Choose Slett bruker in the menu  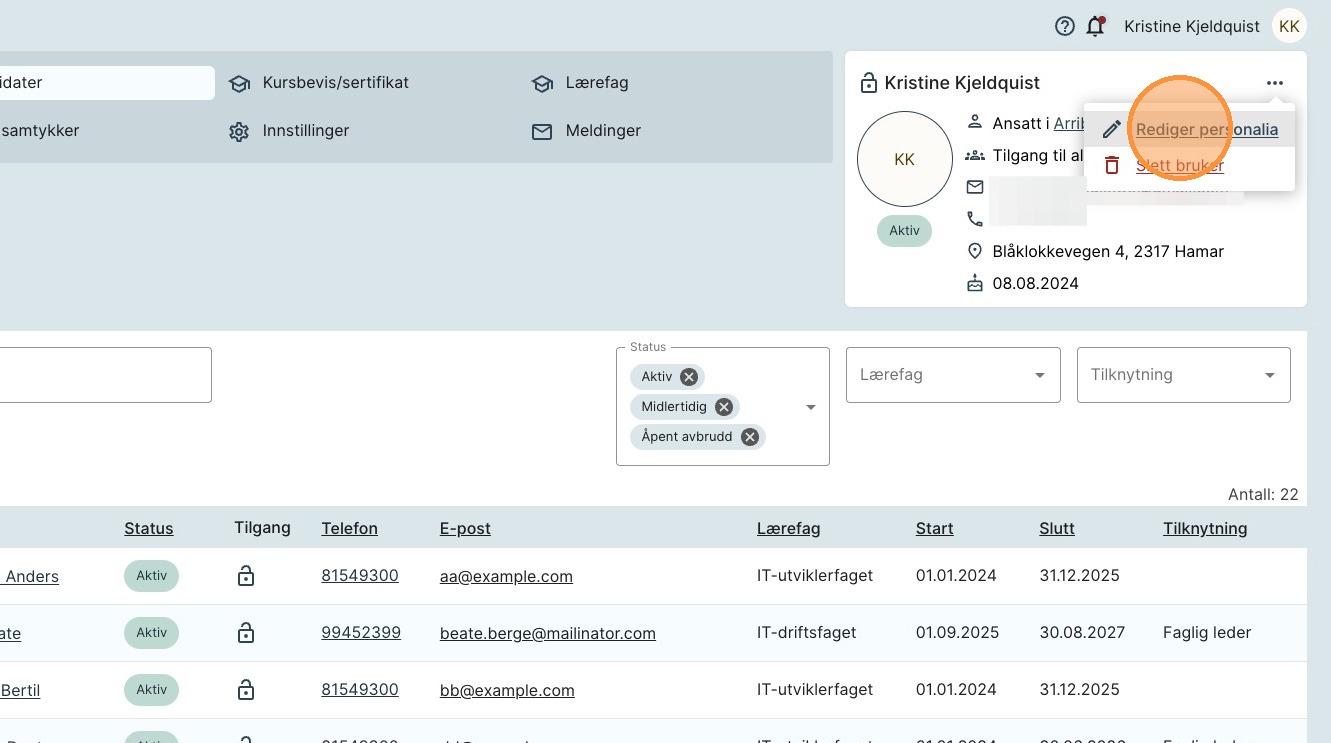click(1180, 165)
